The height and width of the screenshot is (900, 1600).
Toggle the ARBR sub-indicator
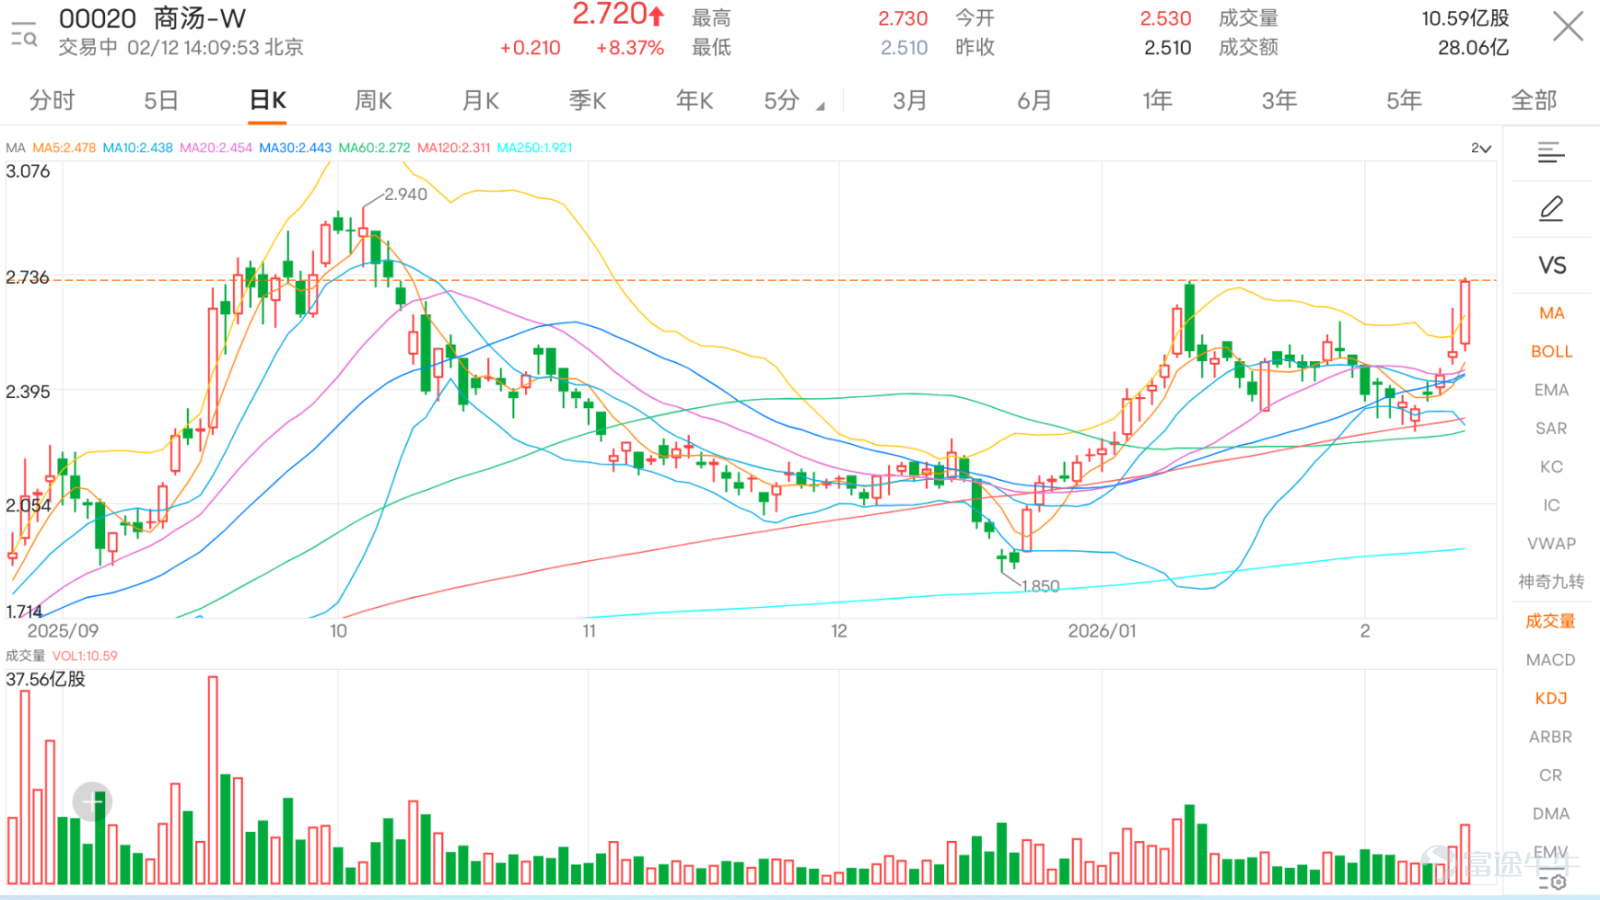click(x=1551, y=737)
